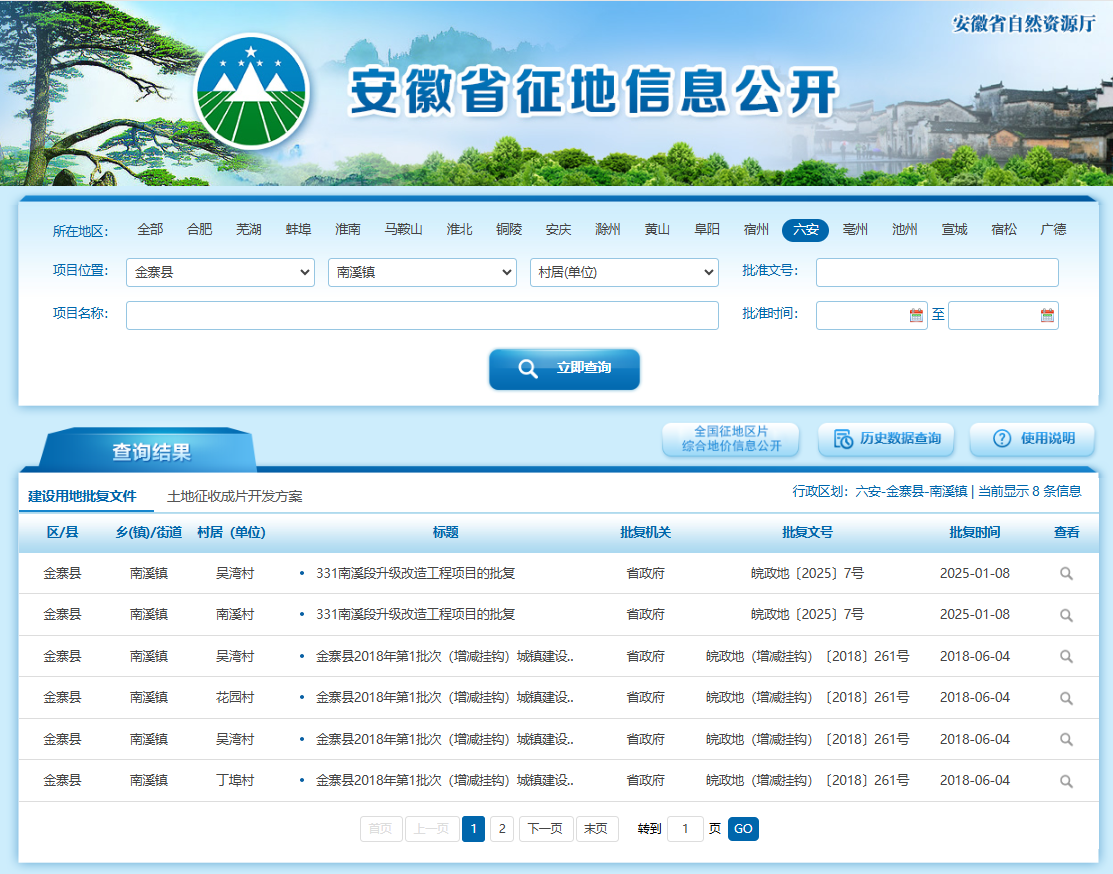Open calendar picker for end approval date
Image resolution: width=1113 pixels, height=874 pixels.
[1047, 316]
